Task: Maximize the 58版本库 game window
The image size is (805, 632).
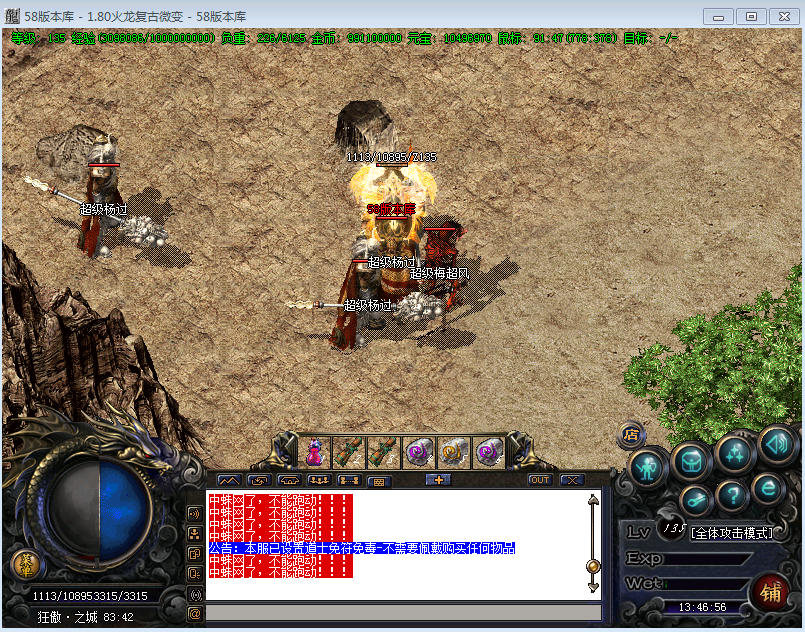Action: point(751,17)
